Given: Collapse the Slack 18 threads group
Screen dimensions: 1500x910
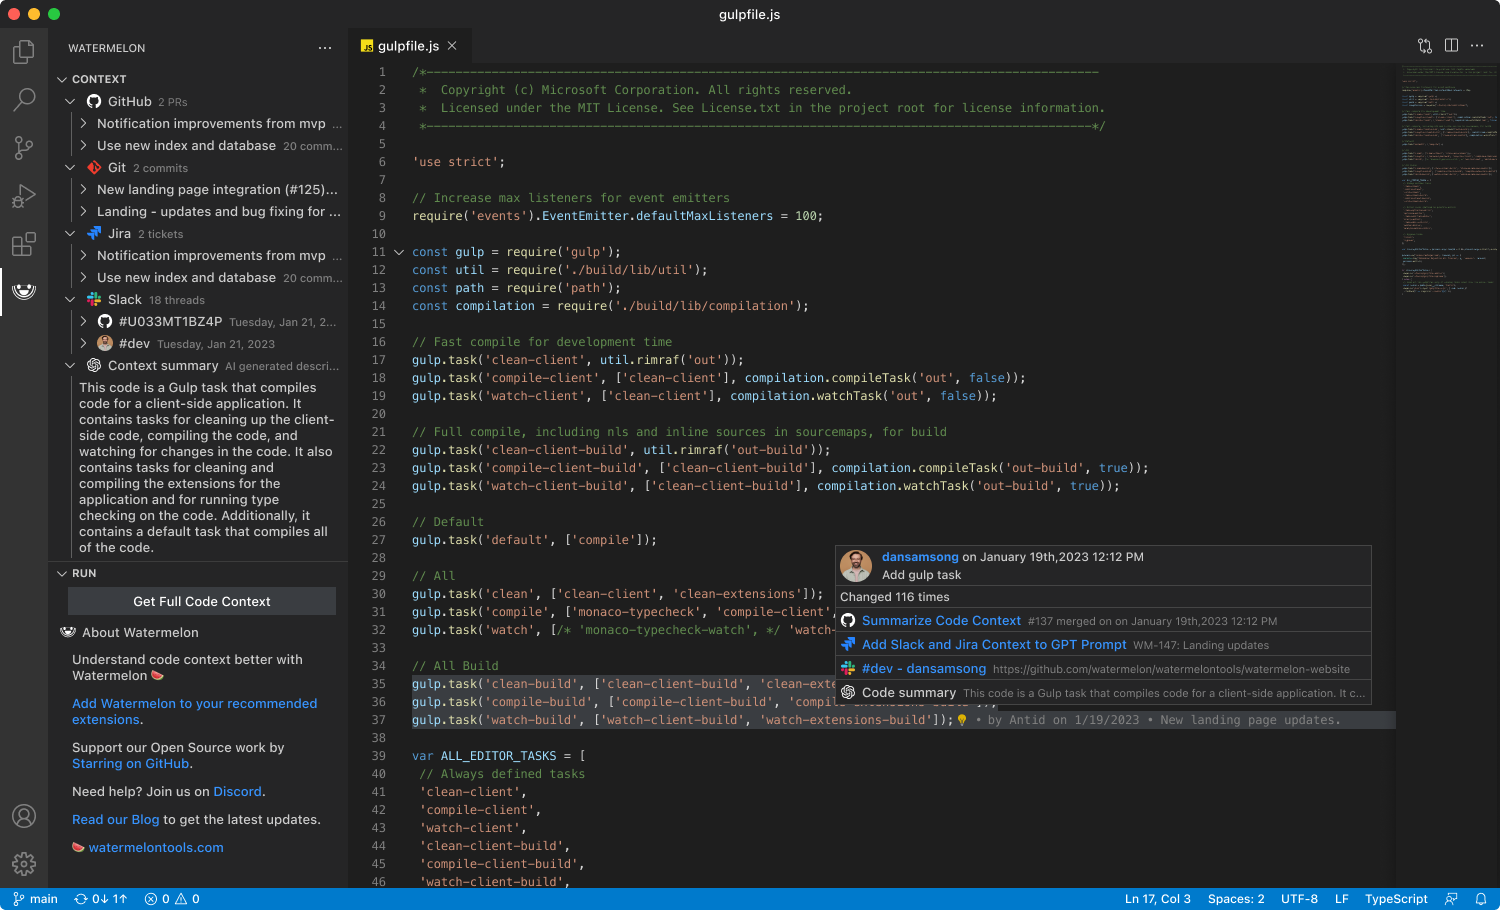Looking at the screenshot, I should coord(70,300).
